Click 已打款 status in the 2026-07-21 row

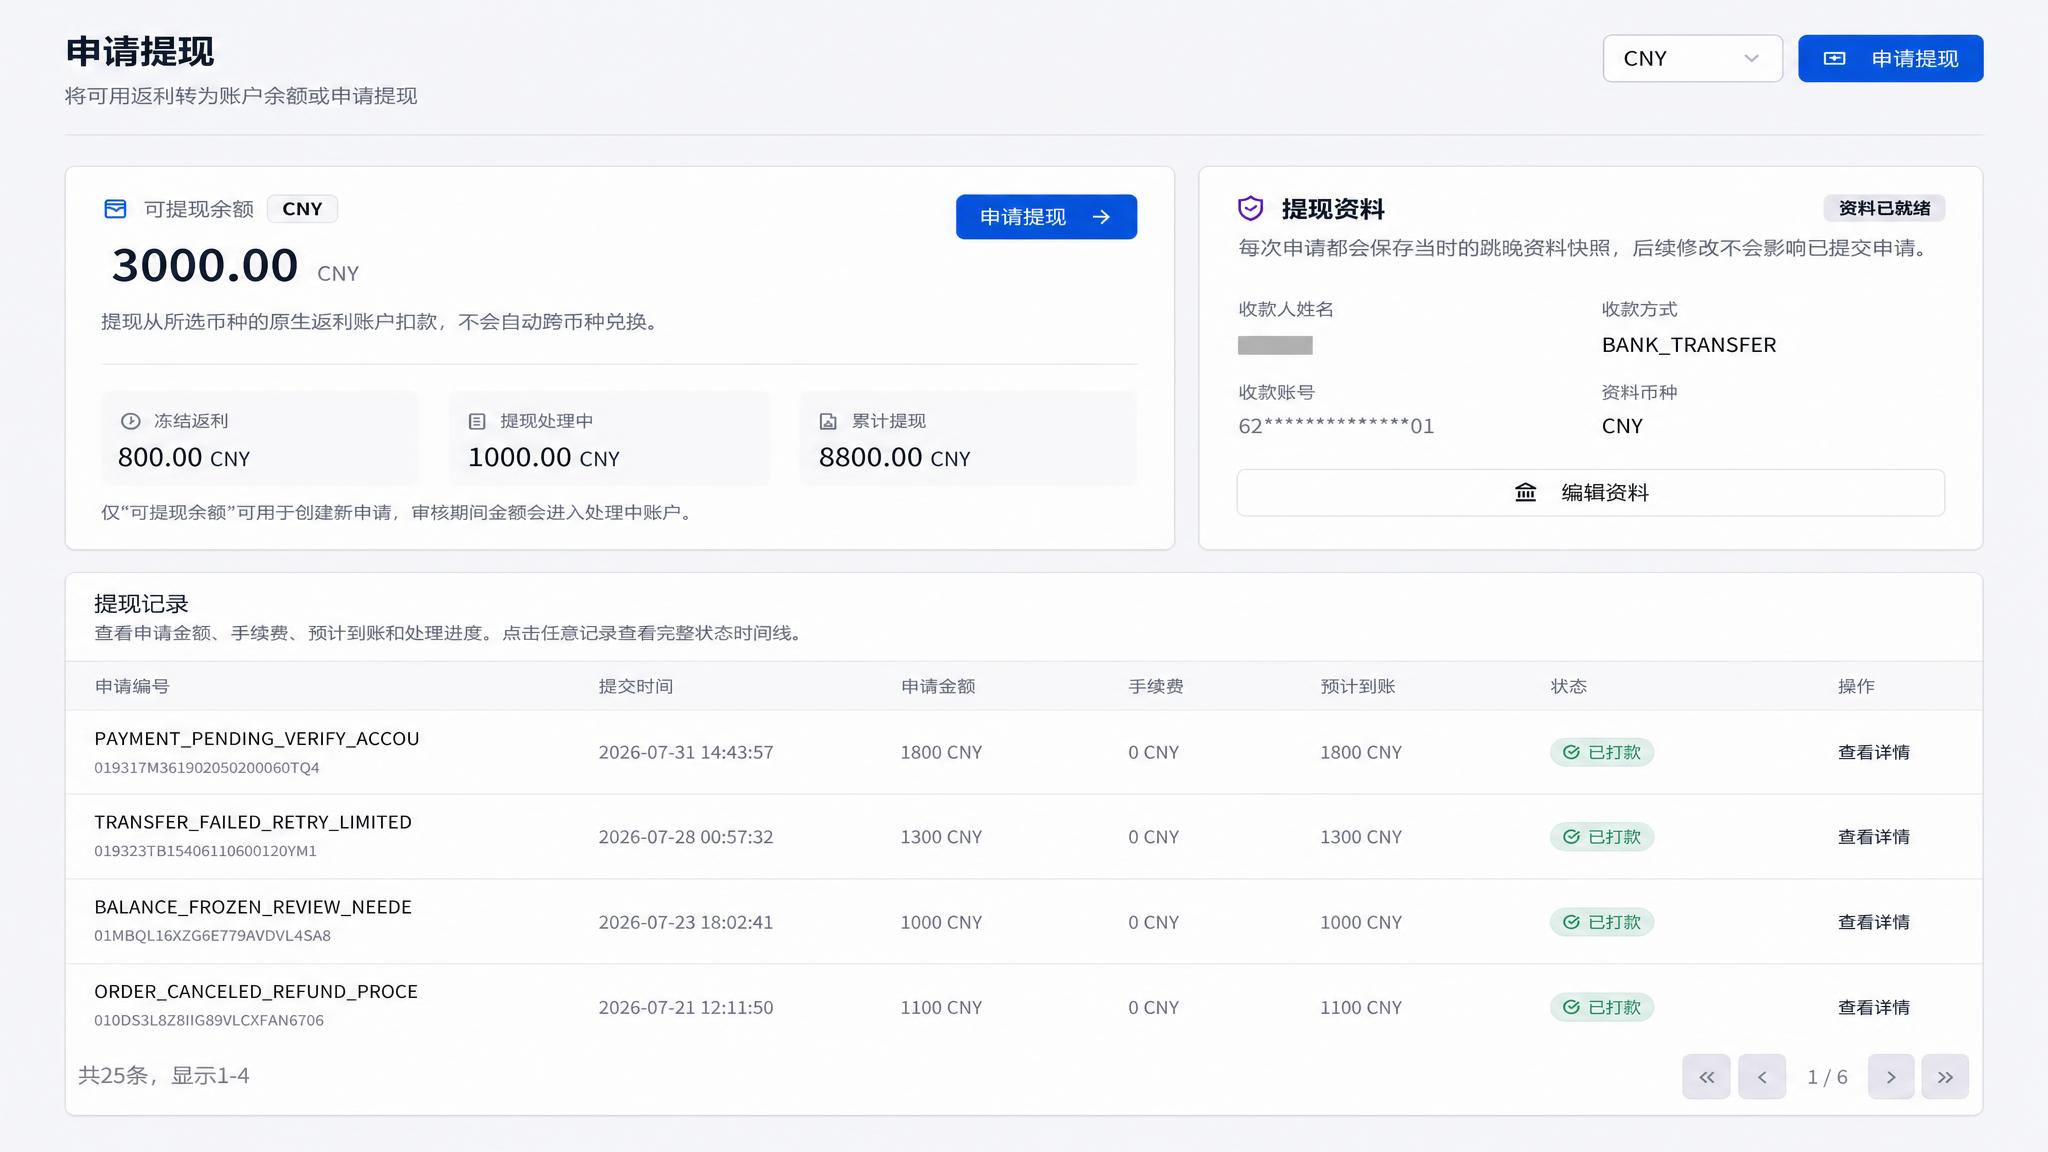tap(1602, 1007)
